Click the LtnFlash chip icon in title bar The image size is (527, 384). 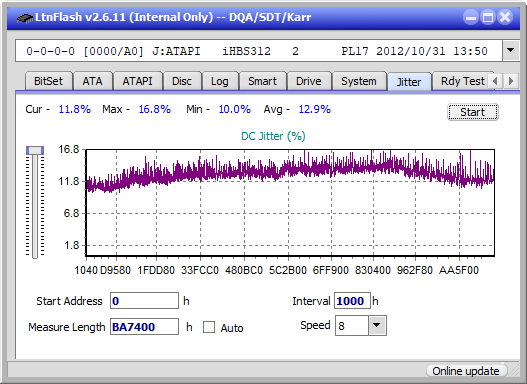[24, 17]
